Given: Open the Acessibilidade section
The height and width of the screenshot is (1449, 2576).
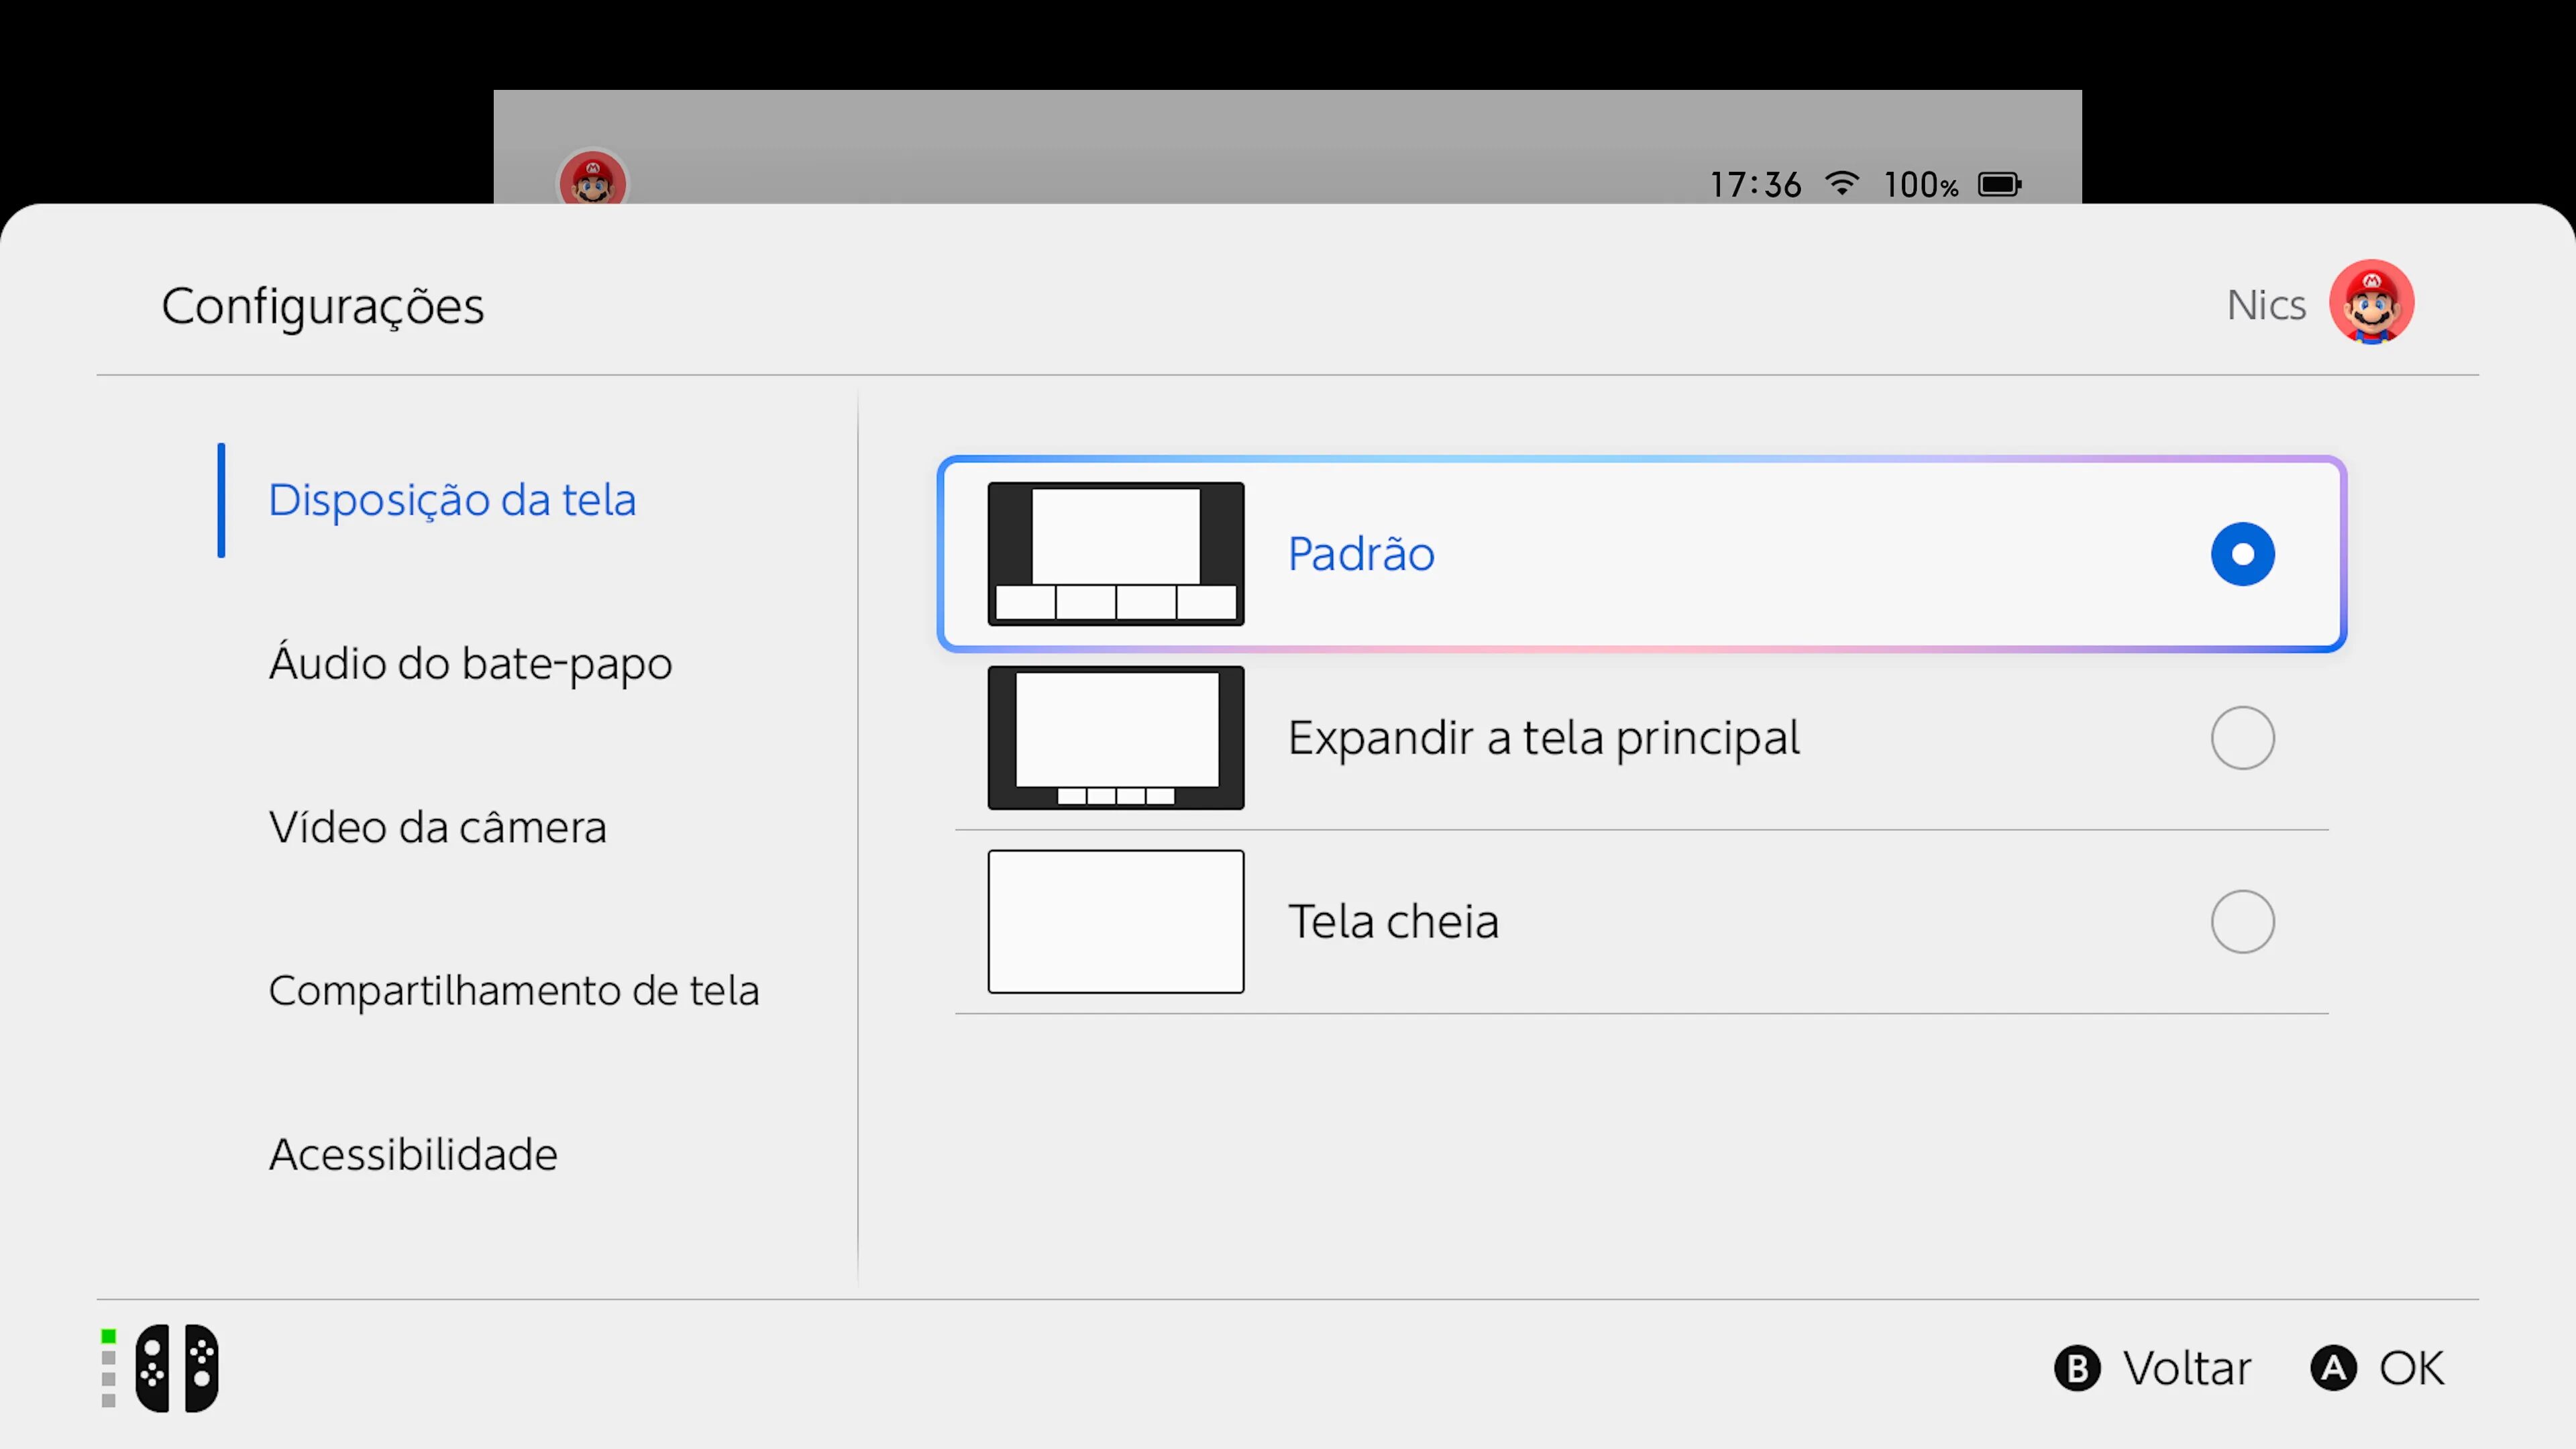Looking at the screenshot, I should point(413,1154).
